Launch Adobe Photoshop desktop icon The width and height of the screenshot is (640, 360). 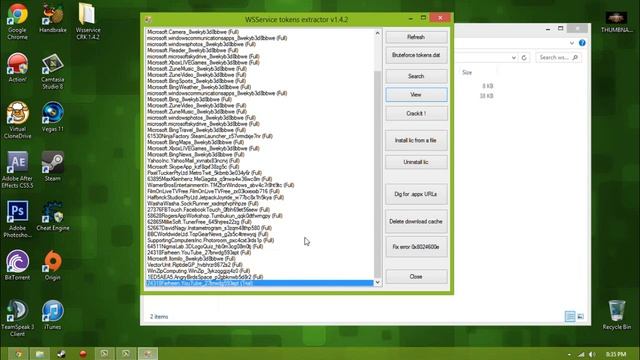17,219
